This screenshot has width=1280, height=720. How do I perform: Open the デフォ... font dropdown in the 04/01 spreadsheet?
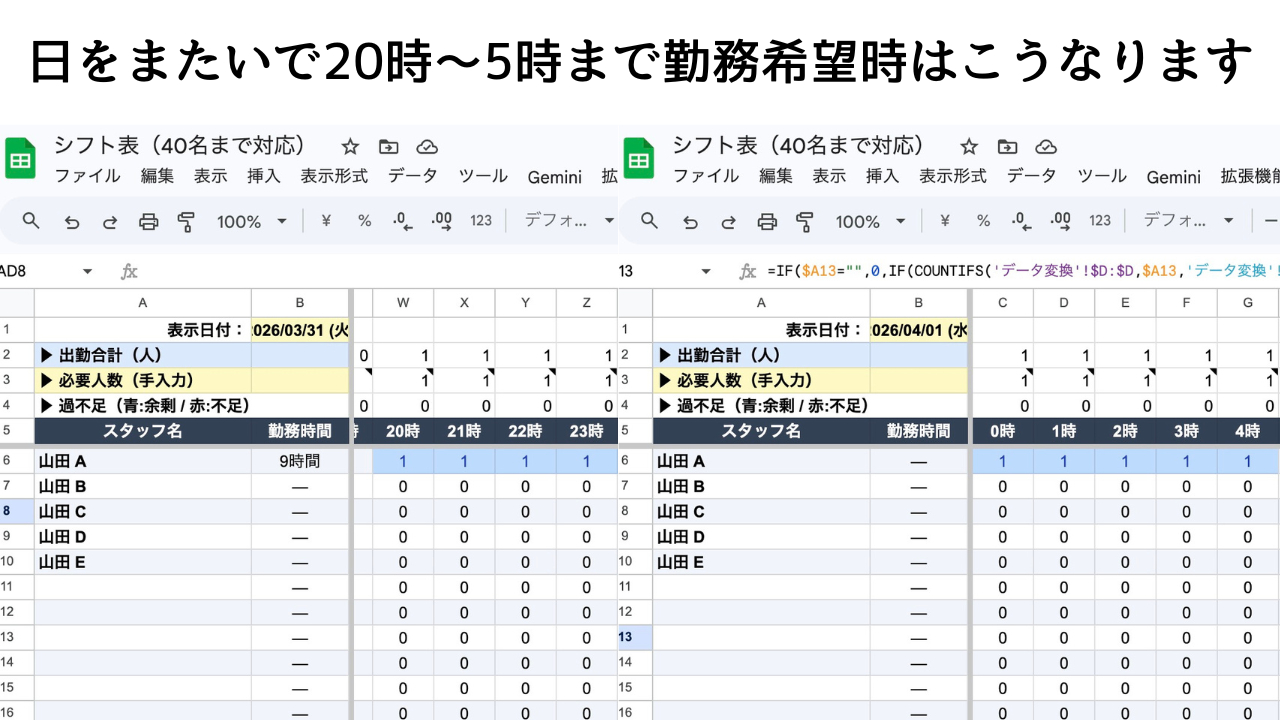pos(1188,221)
